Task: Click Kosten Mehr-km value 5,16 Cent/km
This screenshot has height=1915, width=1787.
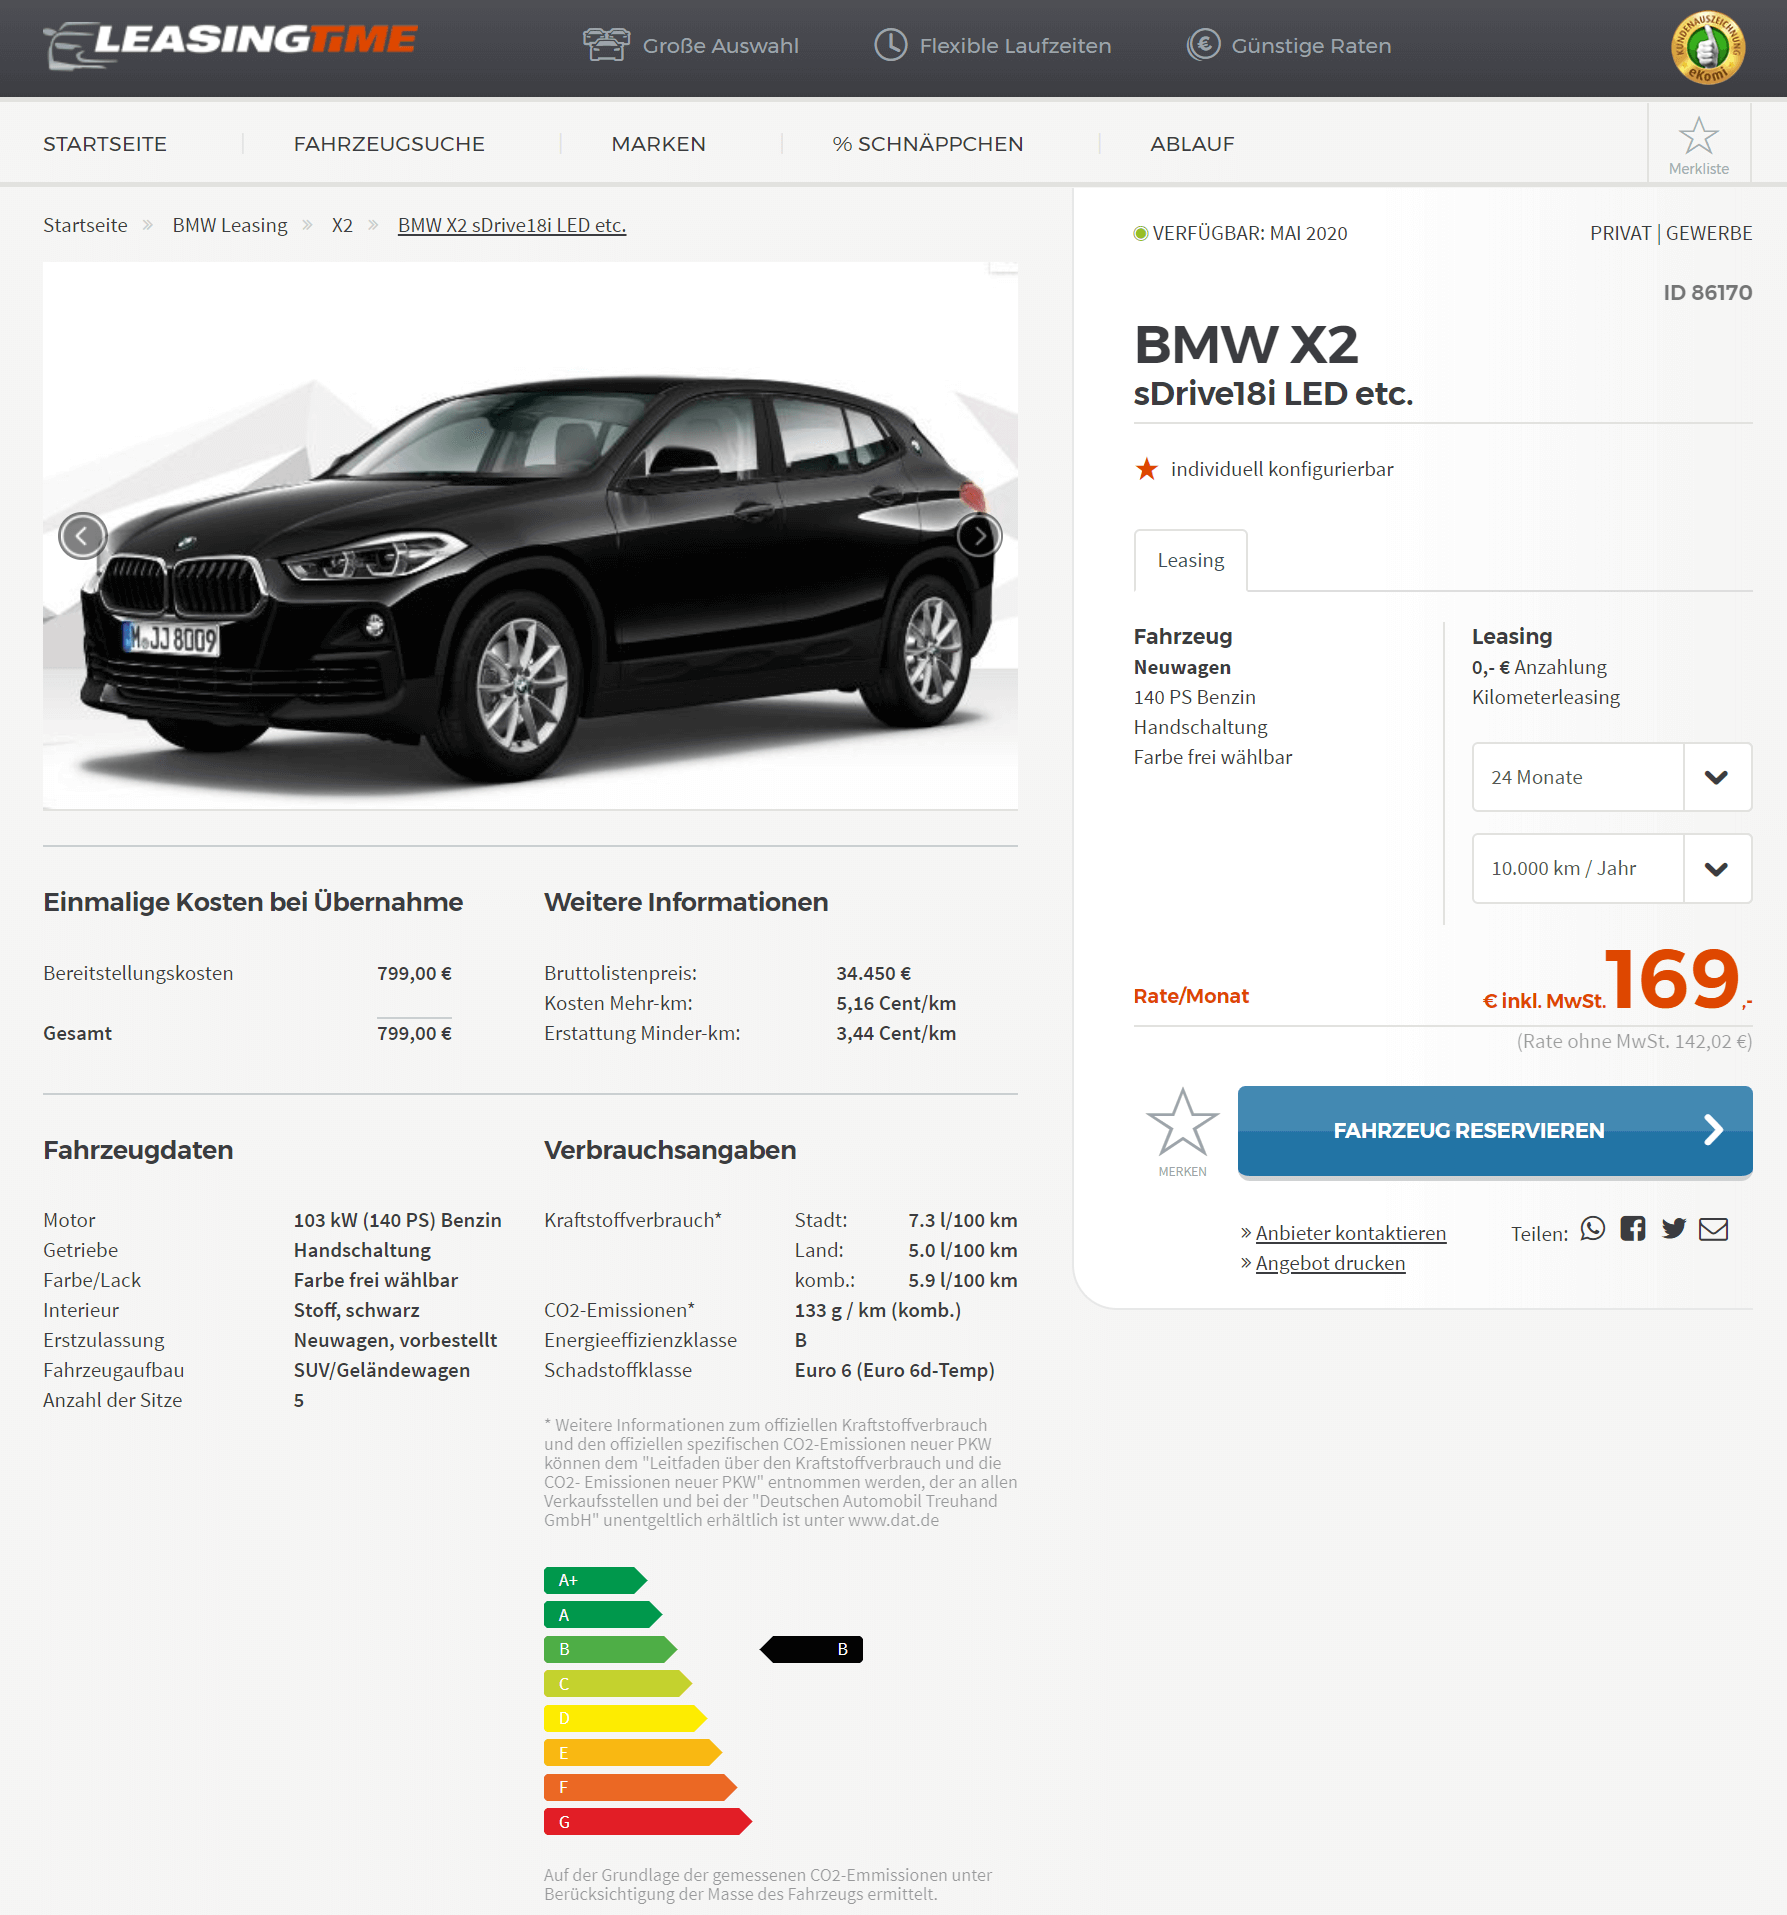Action: coord(896,1003)
